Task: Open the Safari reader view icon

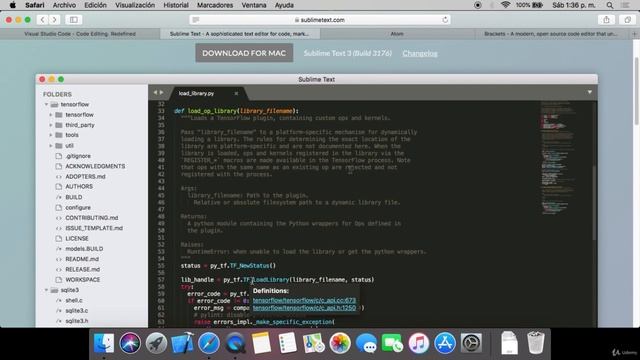Action: point(196,20)
